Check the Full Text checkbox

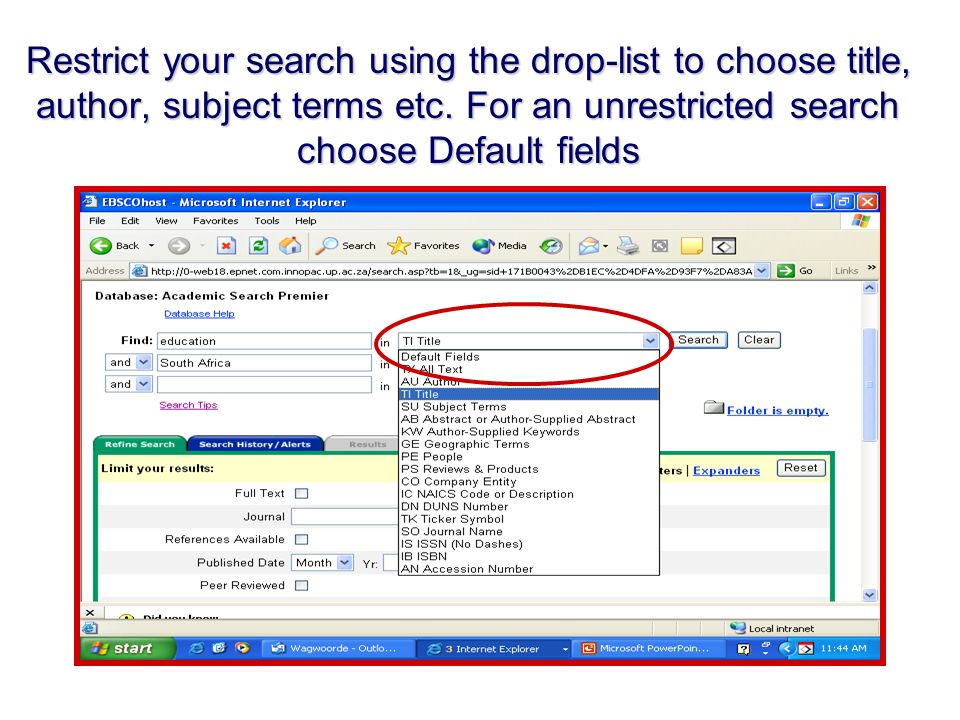pos(301,493)
